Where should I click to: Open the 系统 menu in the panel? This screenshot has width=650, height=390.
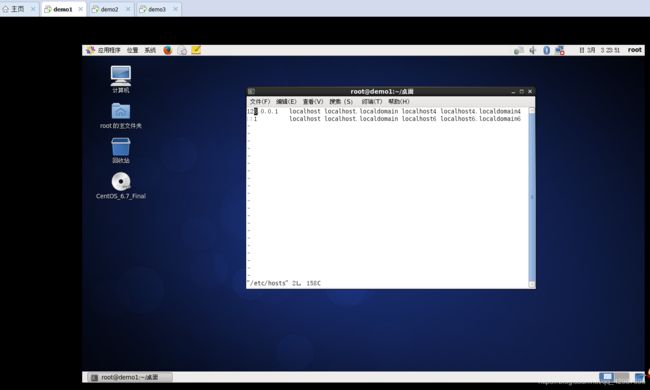click(150, 50)
